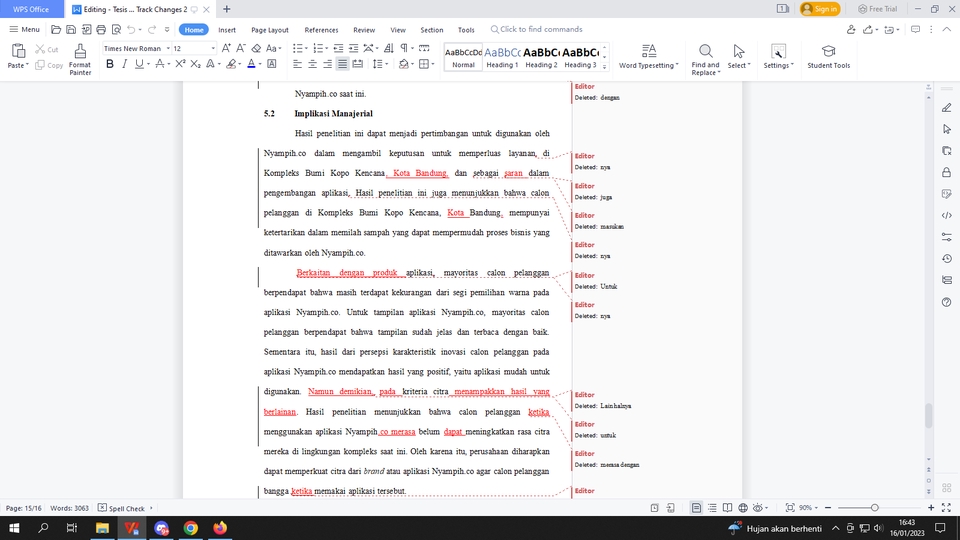Viewport: 960px width, 540px height.
Task: Open the font size 12 dropdown
Action: point(213,48)
